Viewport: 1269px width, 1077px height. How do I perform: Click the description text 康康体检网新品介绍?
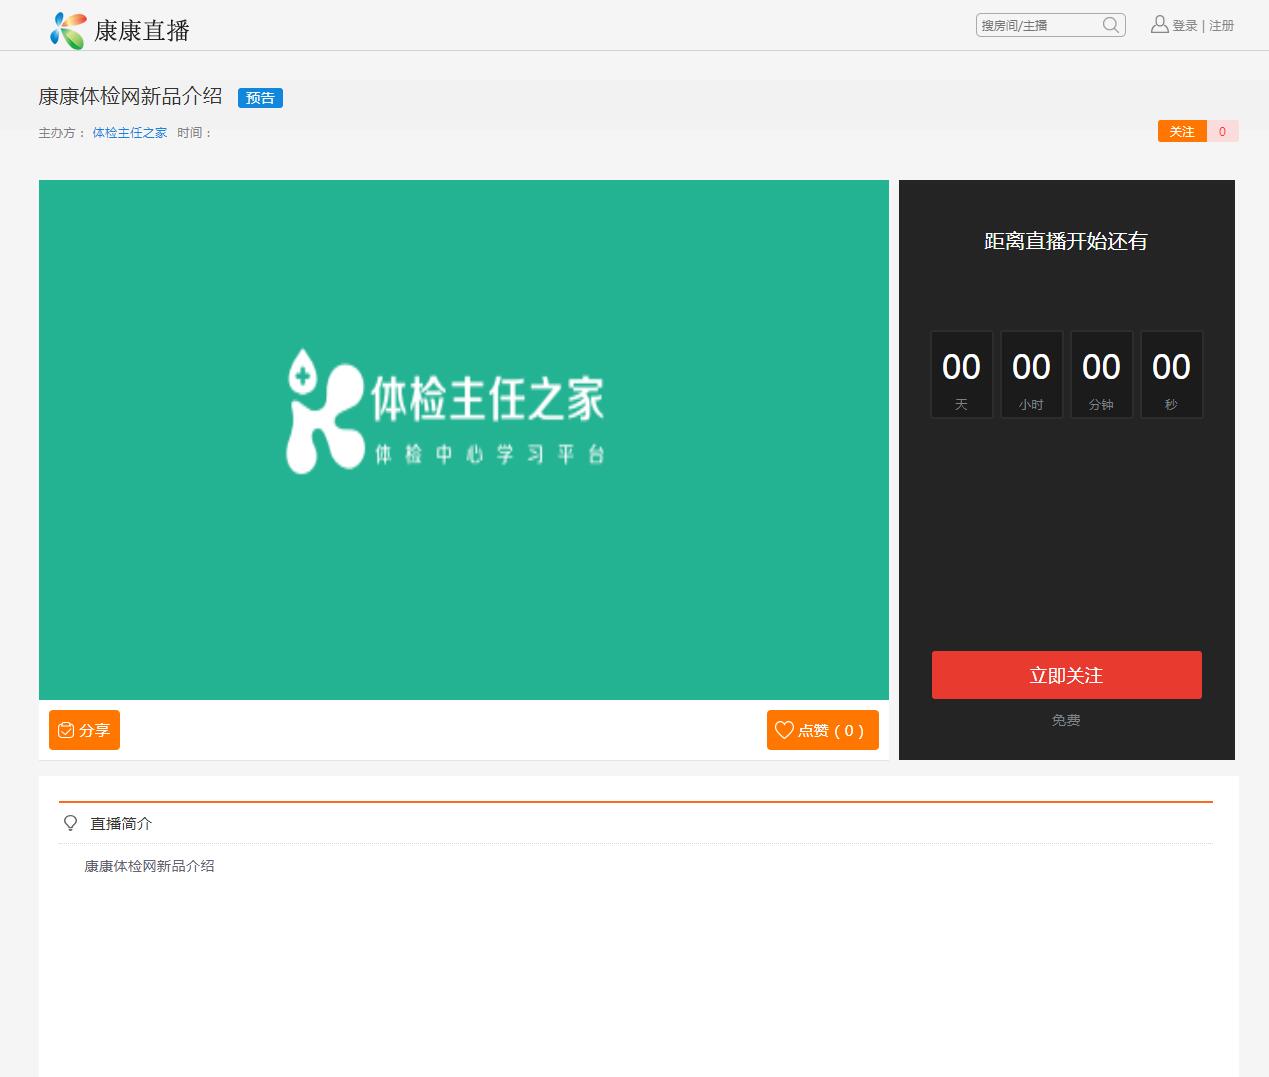point(149,866)
